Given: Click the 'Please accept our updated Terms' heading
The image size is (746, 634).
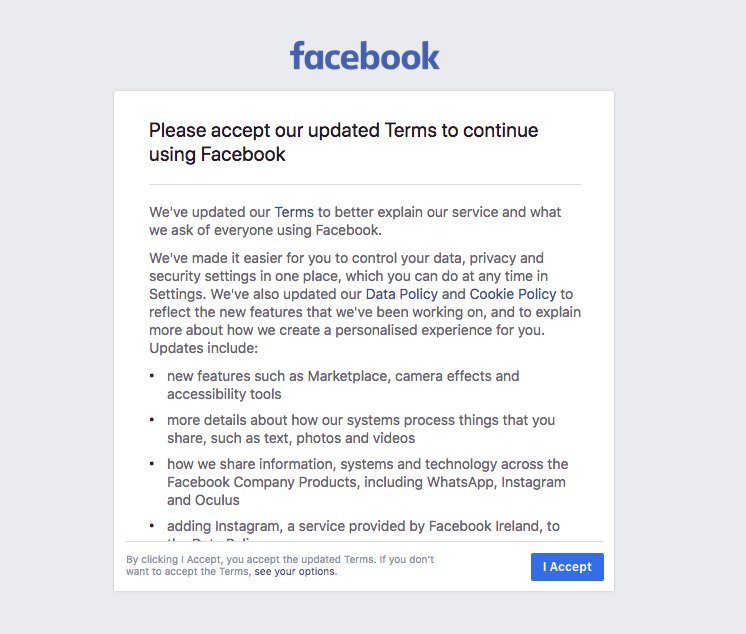Looking at the screenshot, I should [x=343, y=142].
